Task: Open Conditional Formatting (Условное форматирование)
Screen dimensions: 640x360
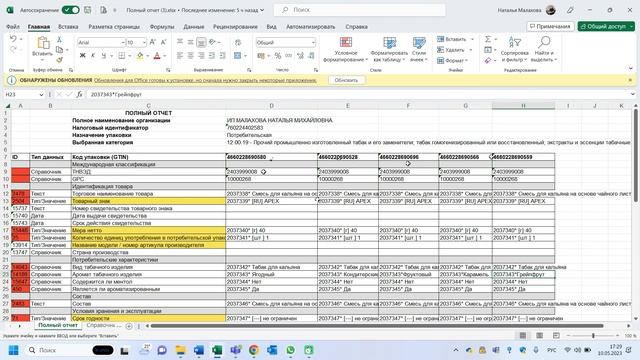Action: [346, 49]
